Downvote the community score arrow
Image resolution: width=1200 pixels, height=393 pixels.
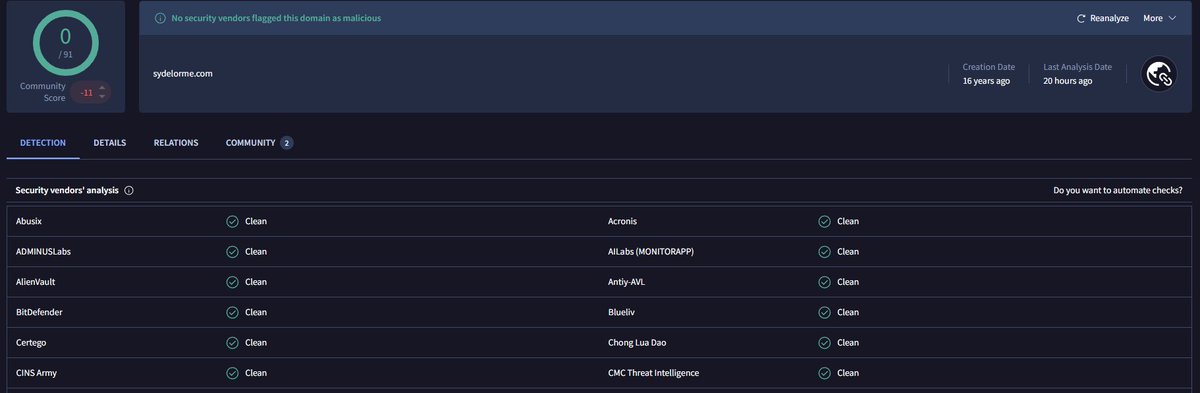point(101,97)
